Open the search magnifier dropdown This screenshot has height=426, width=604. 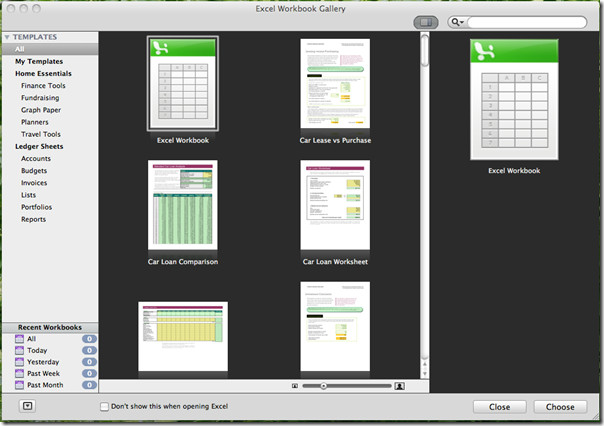pos(457,22)
